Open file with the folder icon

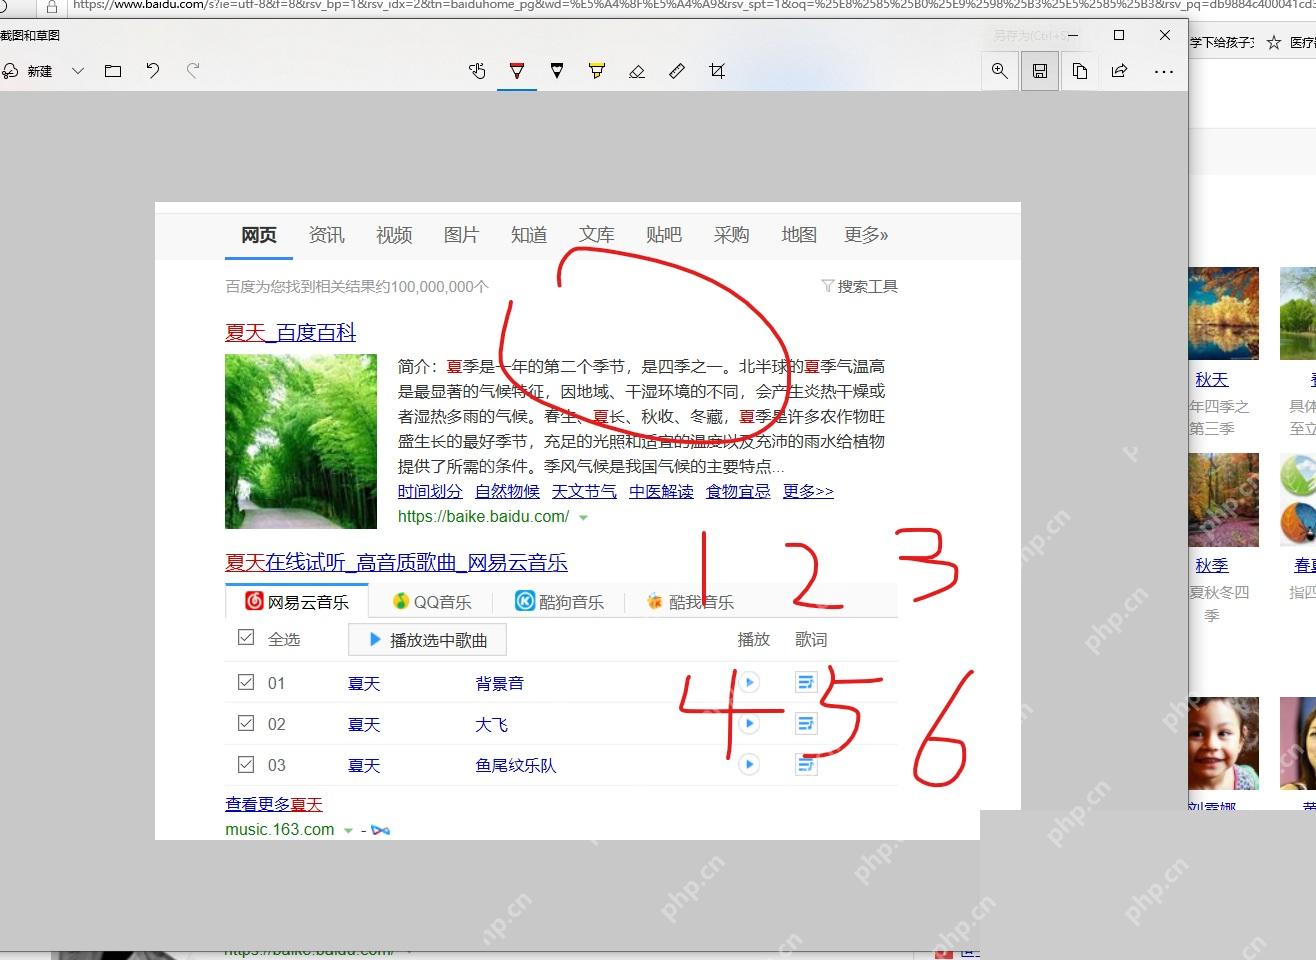113,71
